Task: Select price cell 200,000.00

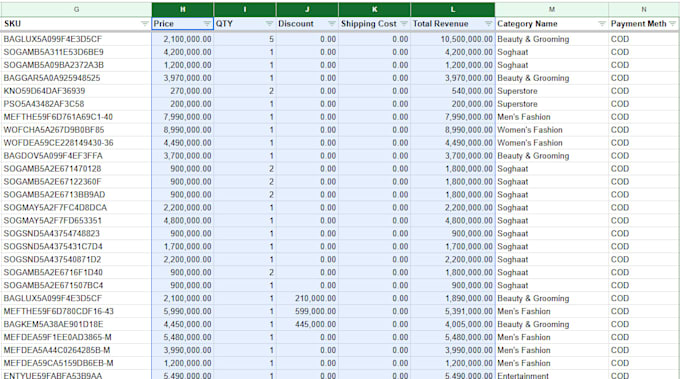Action: (x=183, y=104)
